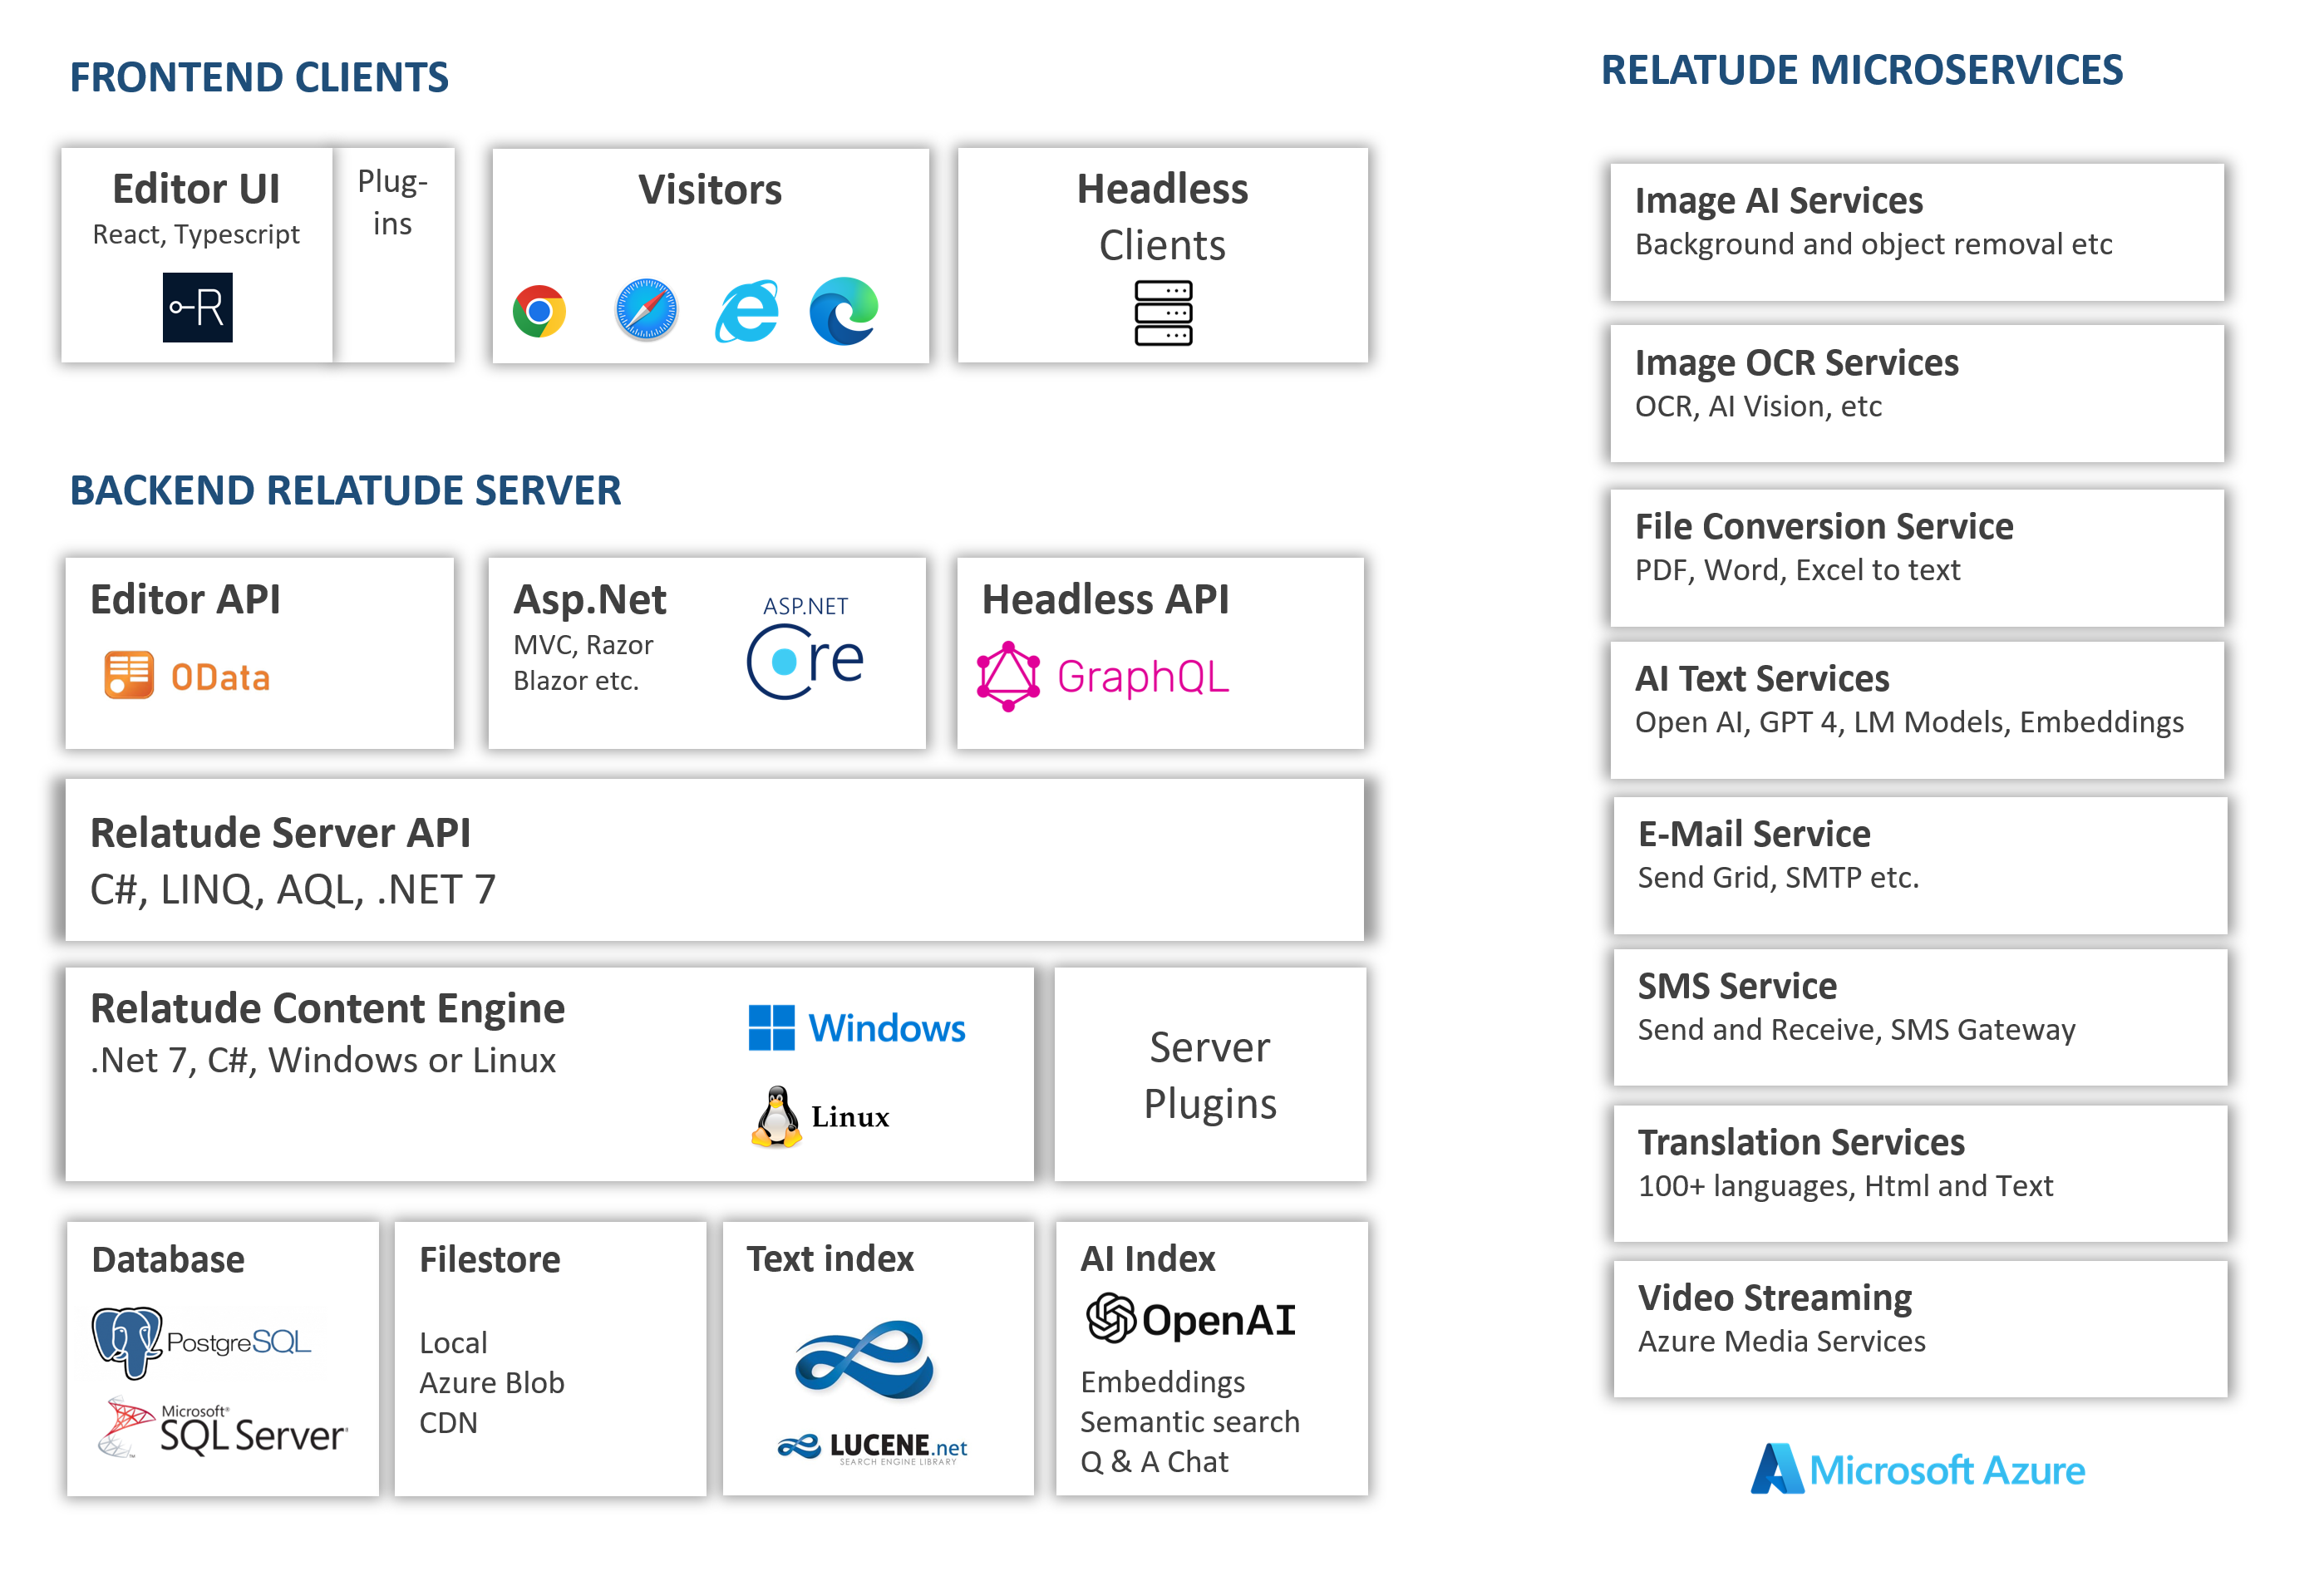Click the PostgreSQL elephant logo
Viewport: 2324px width, 1581px height.
click(x=127, y=1340)
